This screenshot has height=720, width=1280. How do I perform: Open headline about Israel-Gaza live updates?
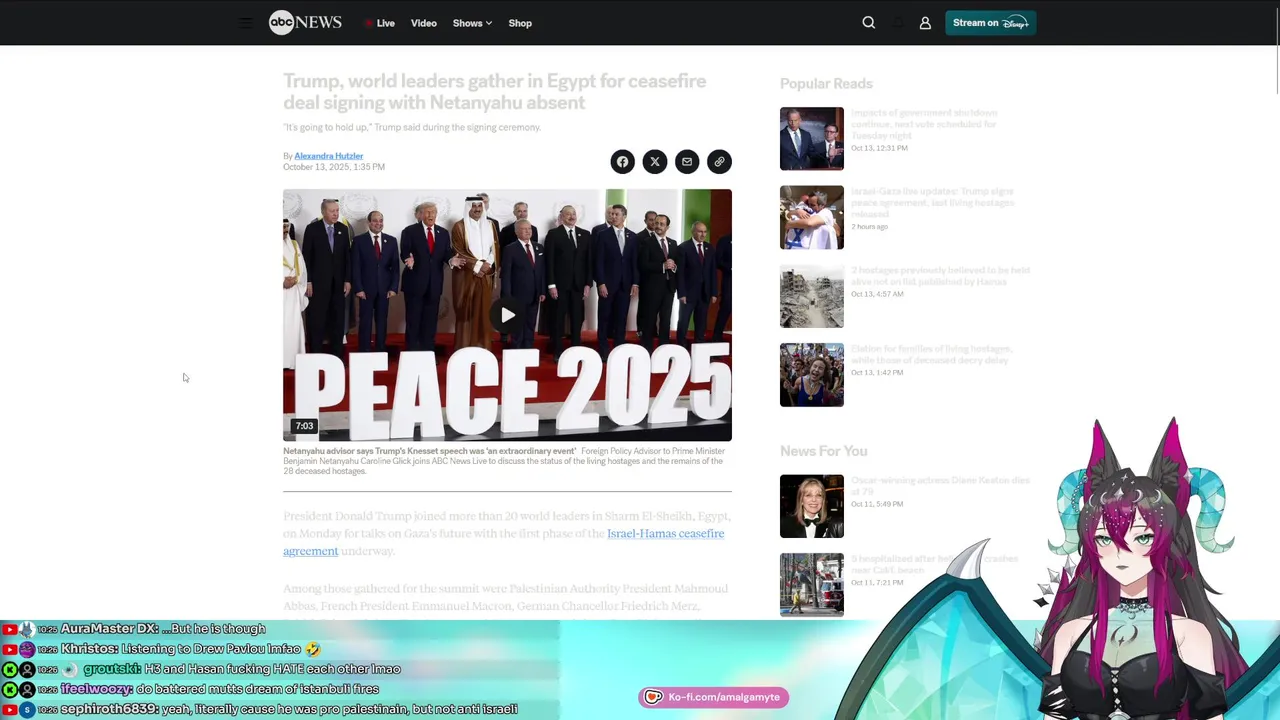click(x=932, y=202)
